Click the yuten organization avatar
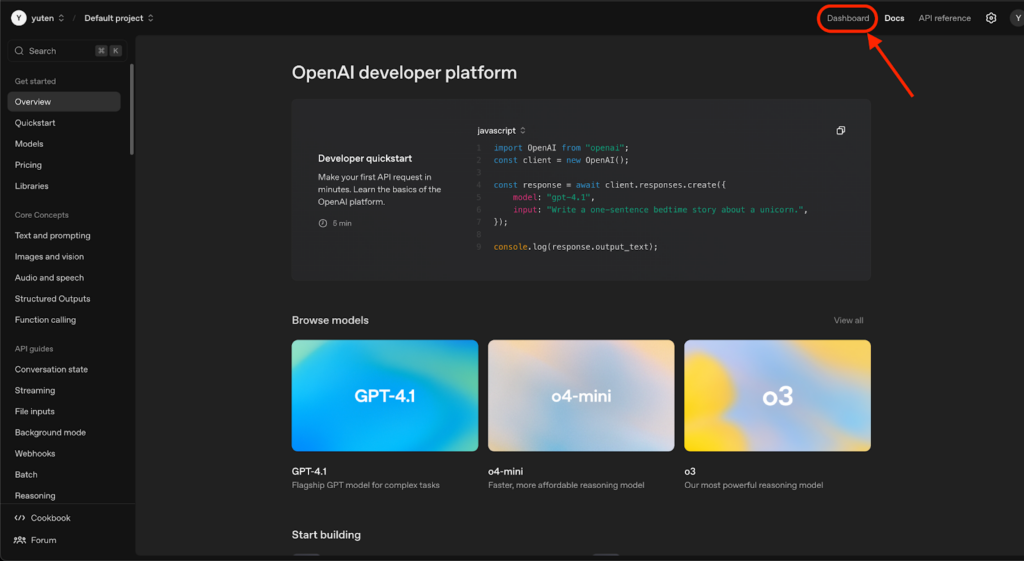The image size is (1024, 561). 18,18
